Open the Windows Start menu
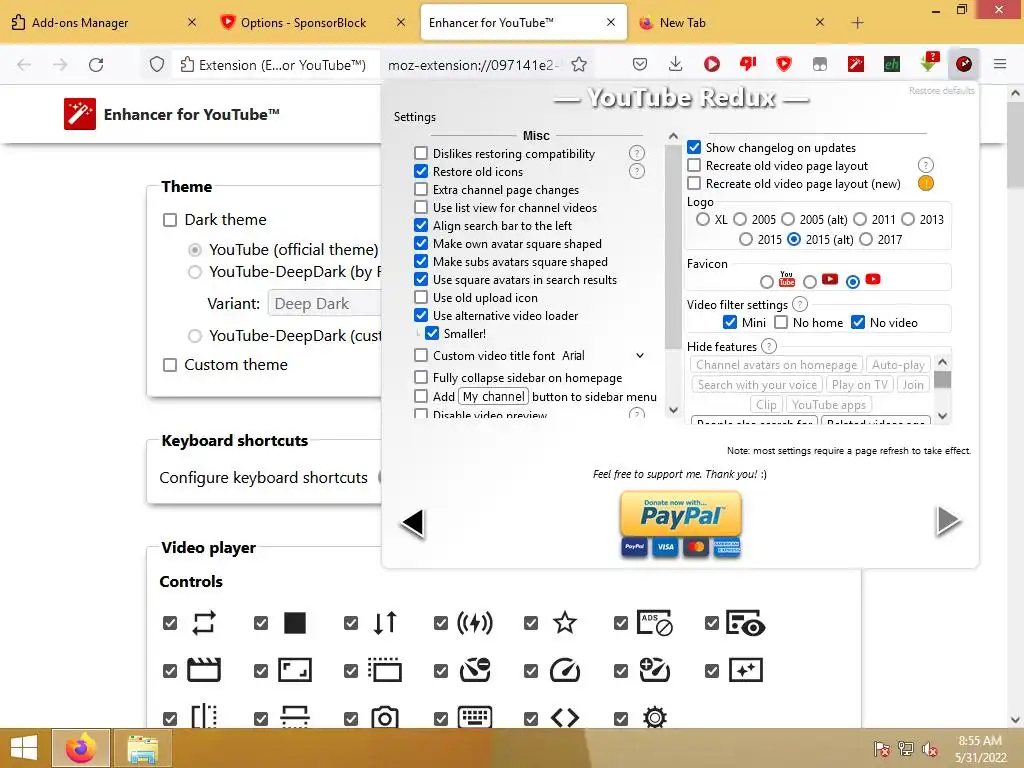 pos(24,748)
